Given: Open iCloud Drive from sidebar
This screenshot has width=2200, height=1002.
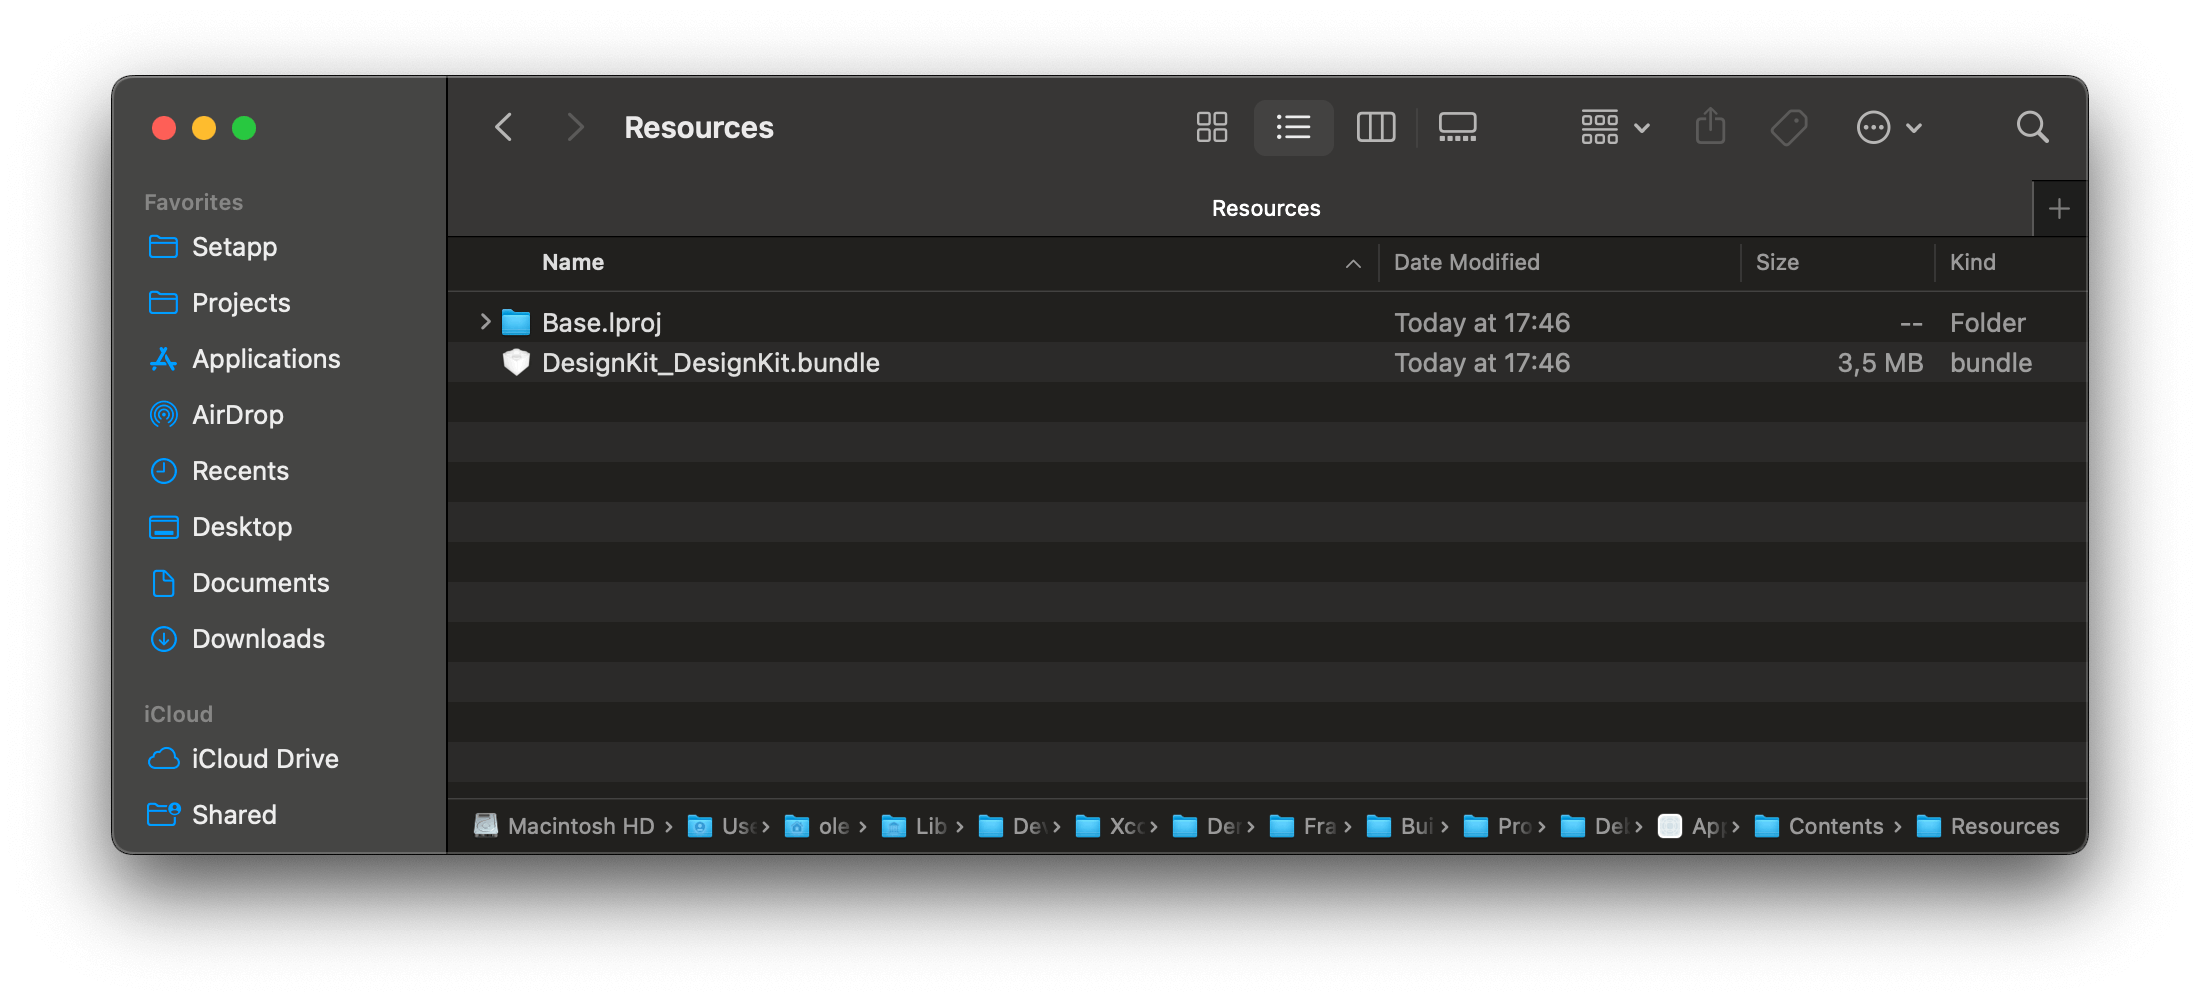Looking at the screenshot, I should (x=265, y=758).
